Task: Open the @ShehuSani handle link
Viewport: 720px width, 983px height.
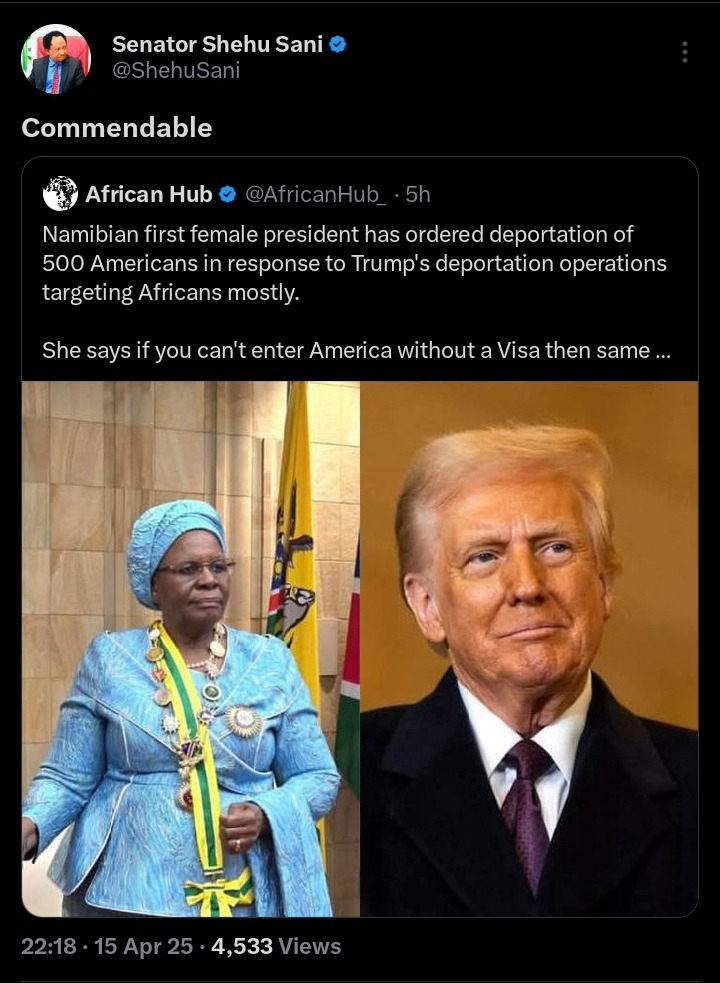Action: click(176, 70)
